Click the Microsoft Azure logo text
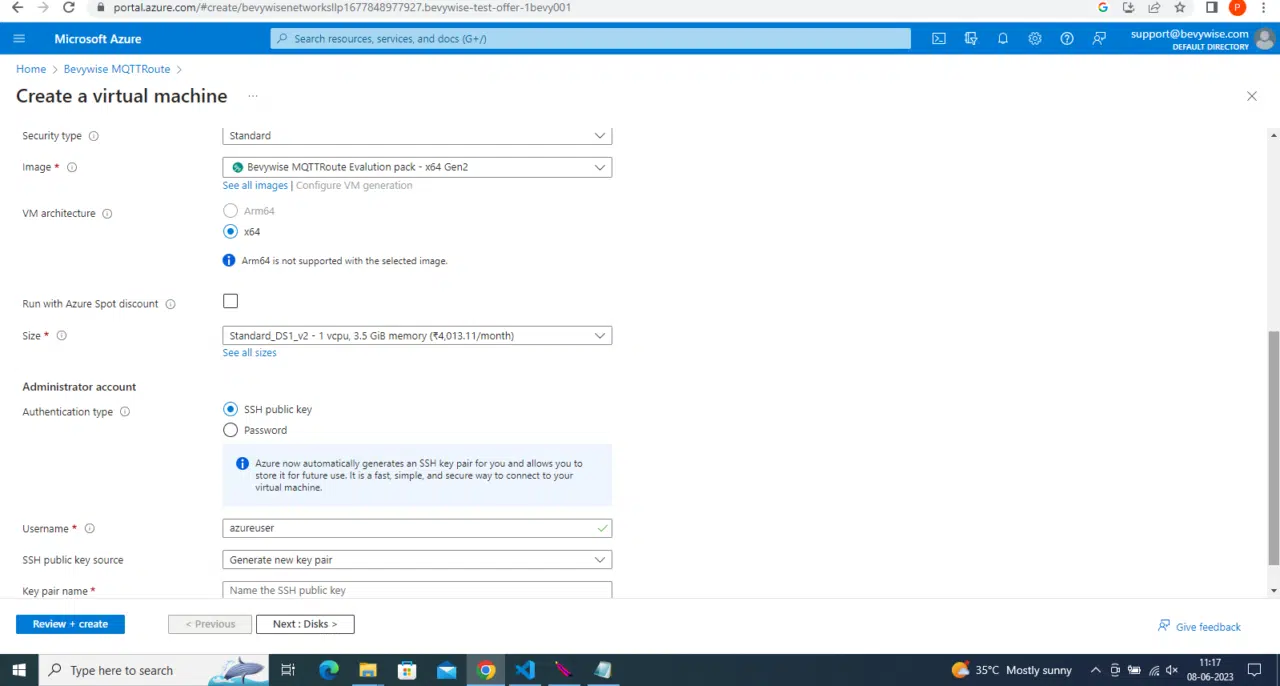The image size is (1280, 686). (98, 39)
